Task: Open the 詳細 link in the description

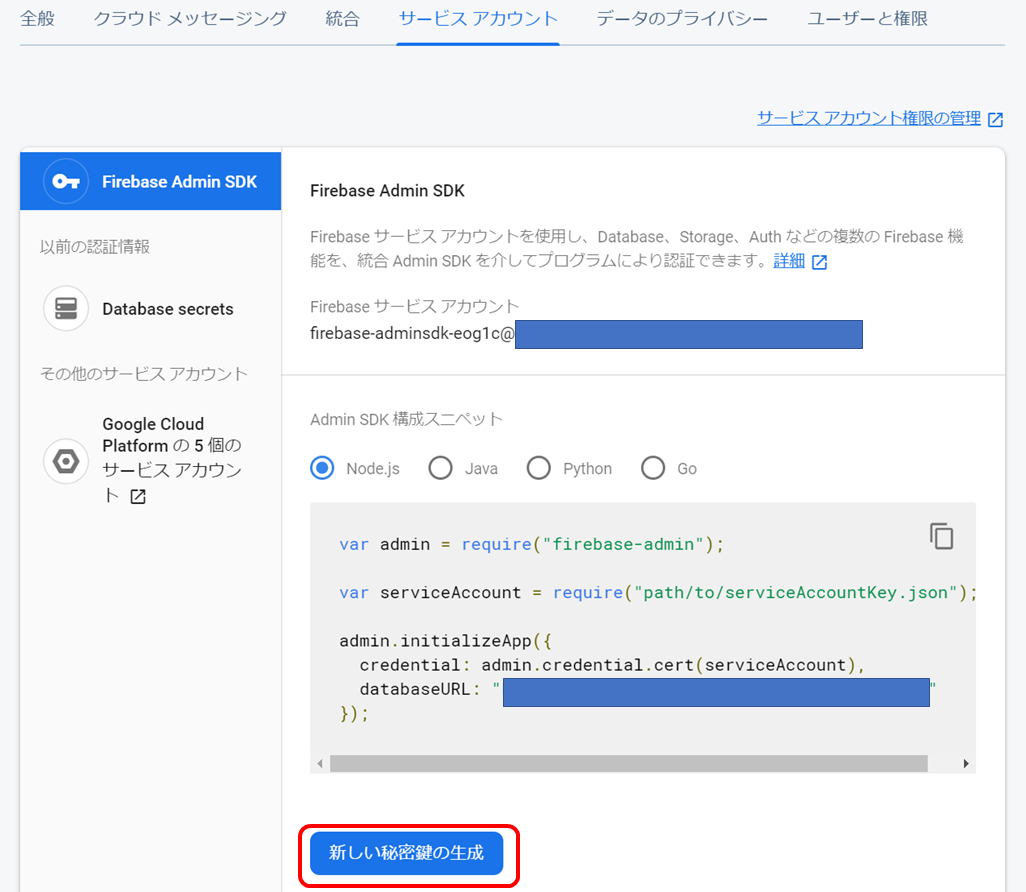Action: pos(789,261)
